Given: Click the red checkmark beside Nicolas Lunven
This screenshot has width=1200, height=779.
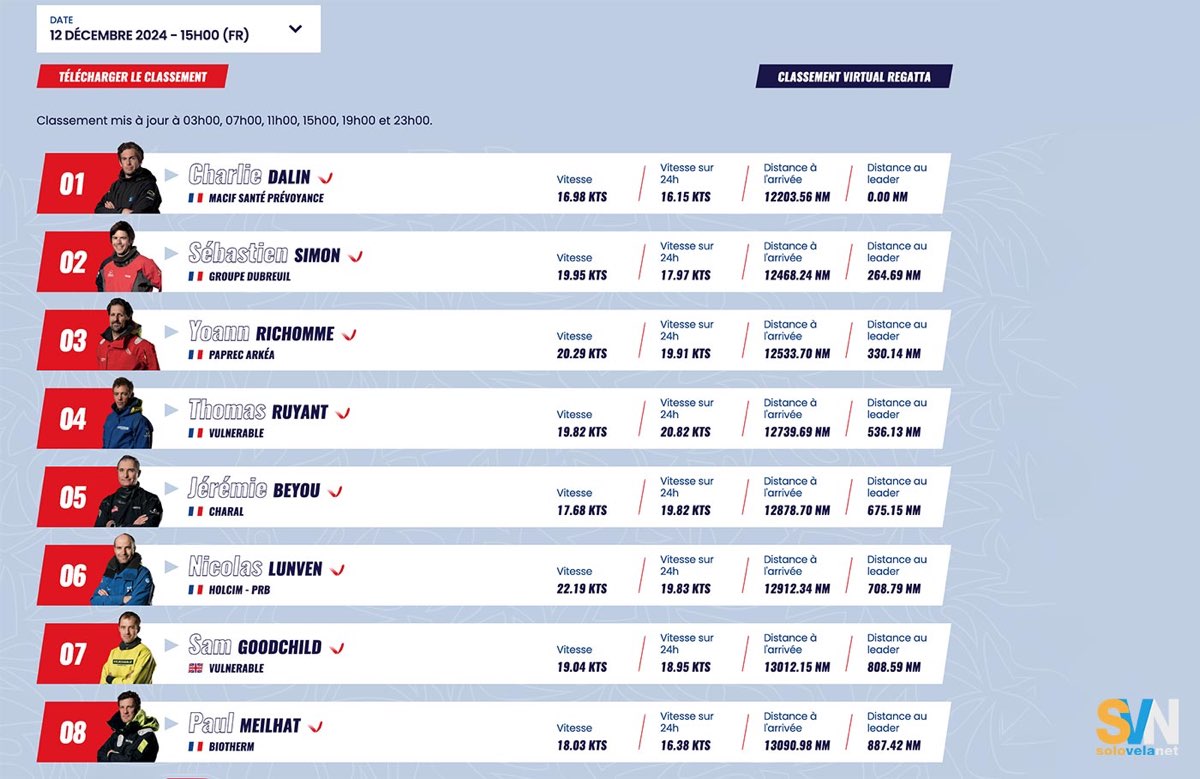Looking at the screenshot, I should [x=337, y=570].
